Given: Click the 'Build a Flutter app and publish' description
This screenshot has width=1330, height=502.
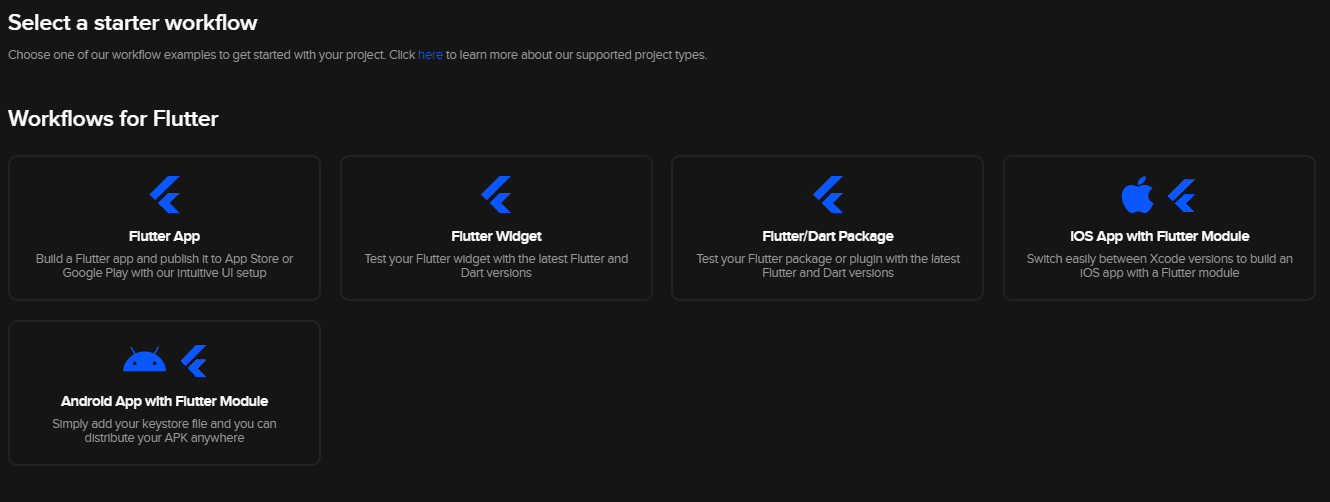Looking at the screenshot, I should [164, 266].
